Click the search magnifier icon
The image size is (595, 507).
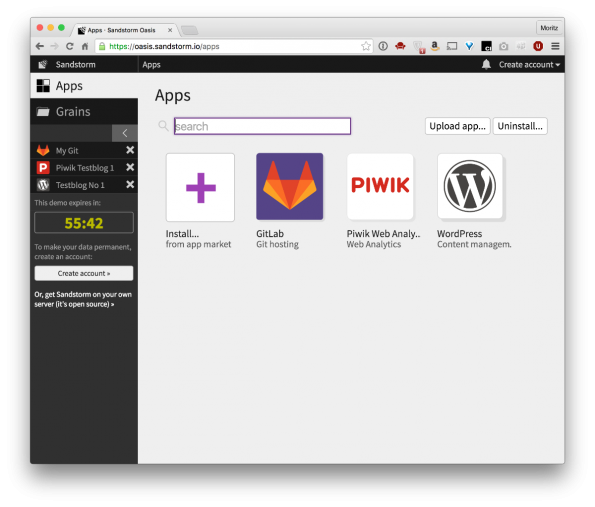pos(163,126)
